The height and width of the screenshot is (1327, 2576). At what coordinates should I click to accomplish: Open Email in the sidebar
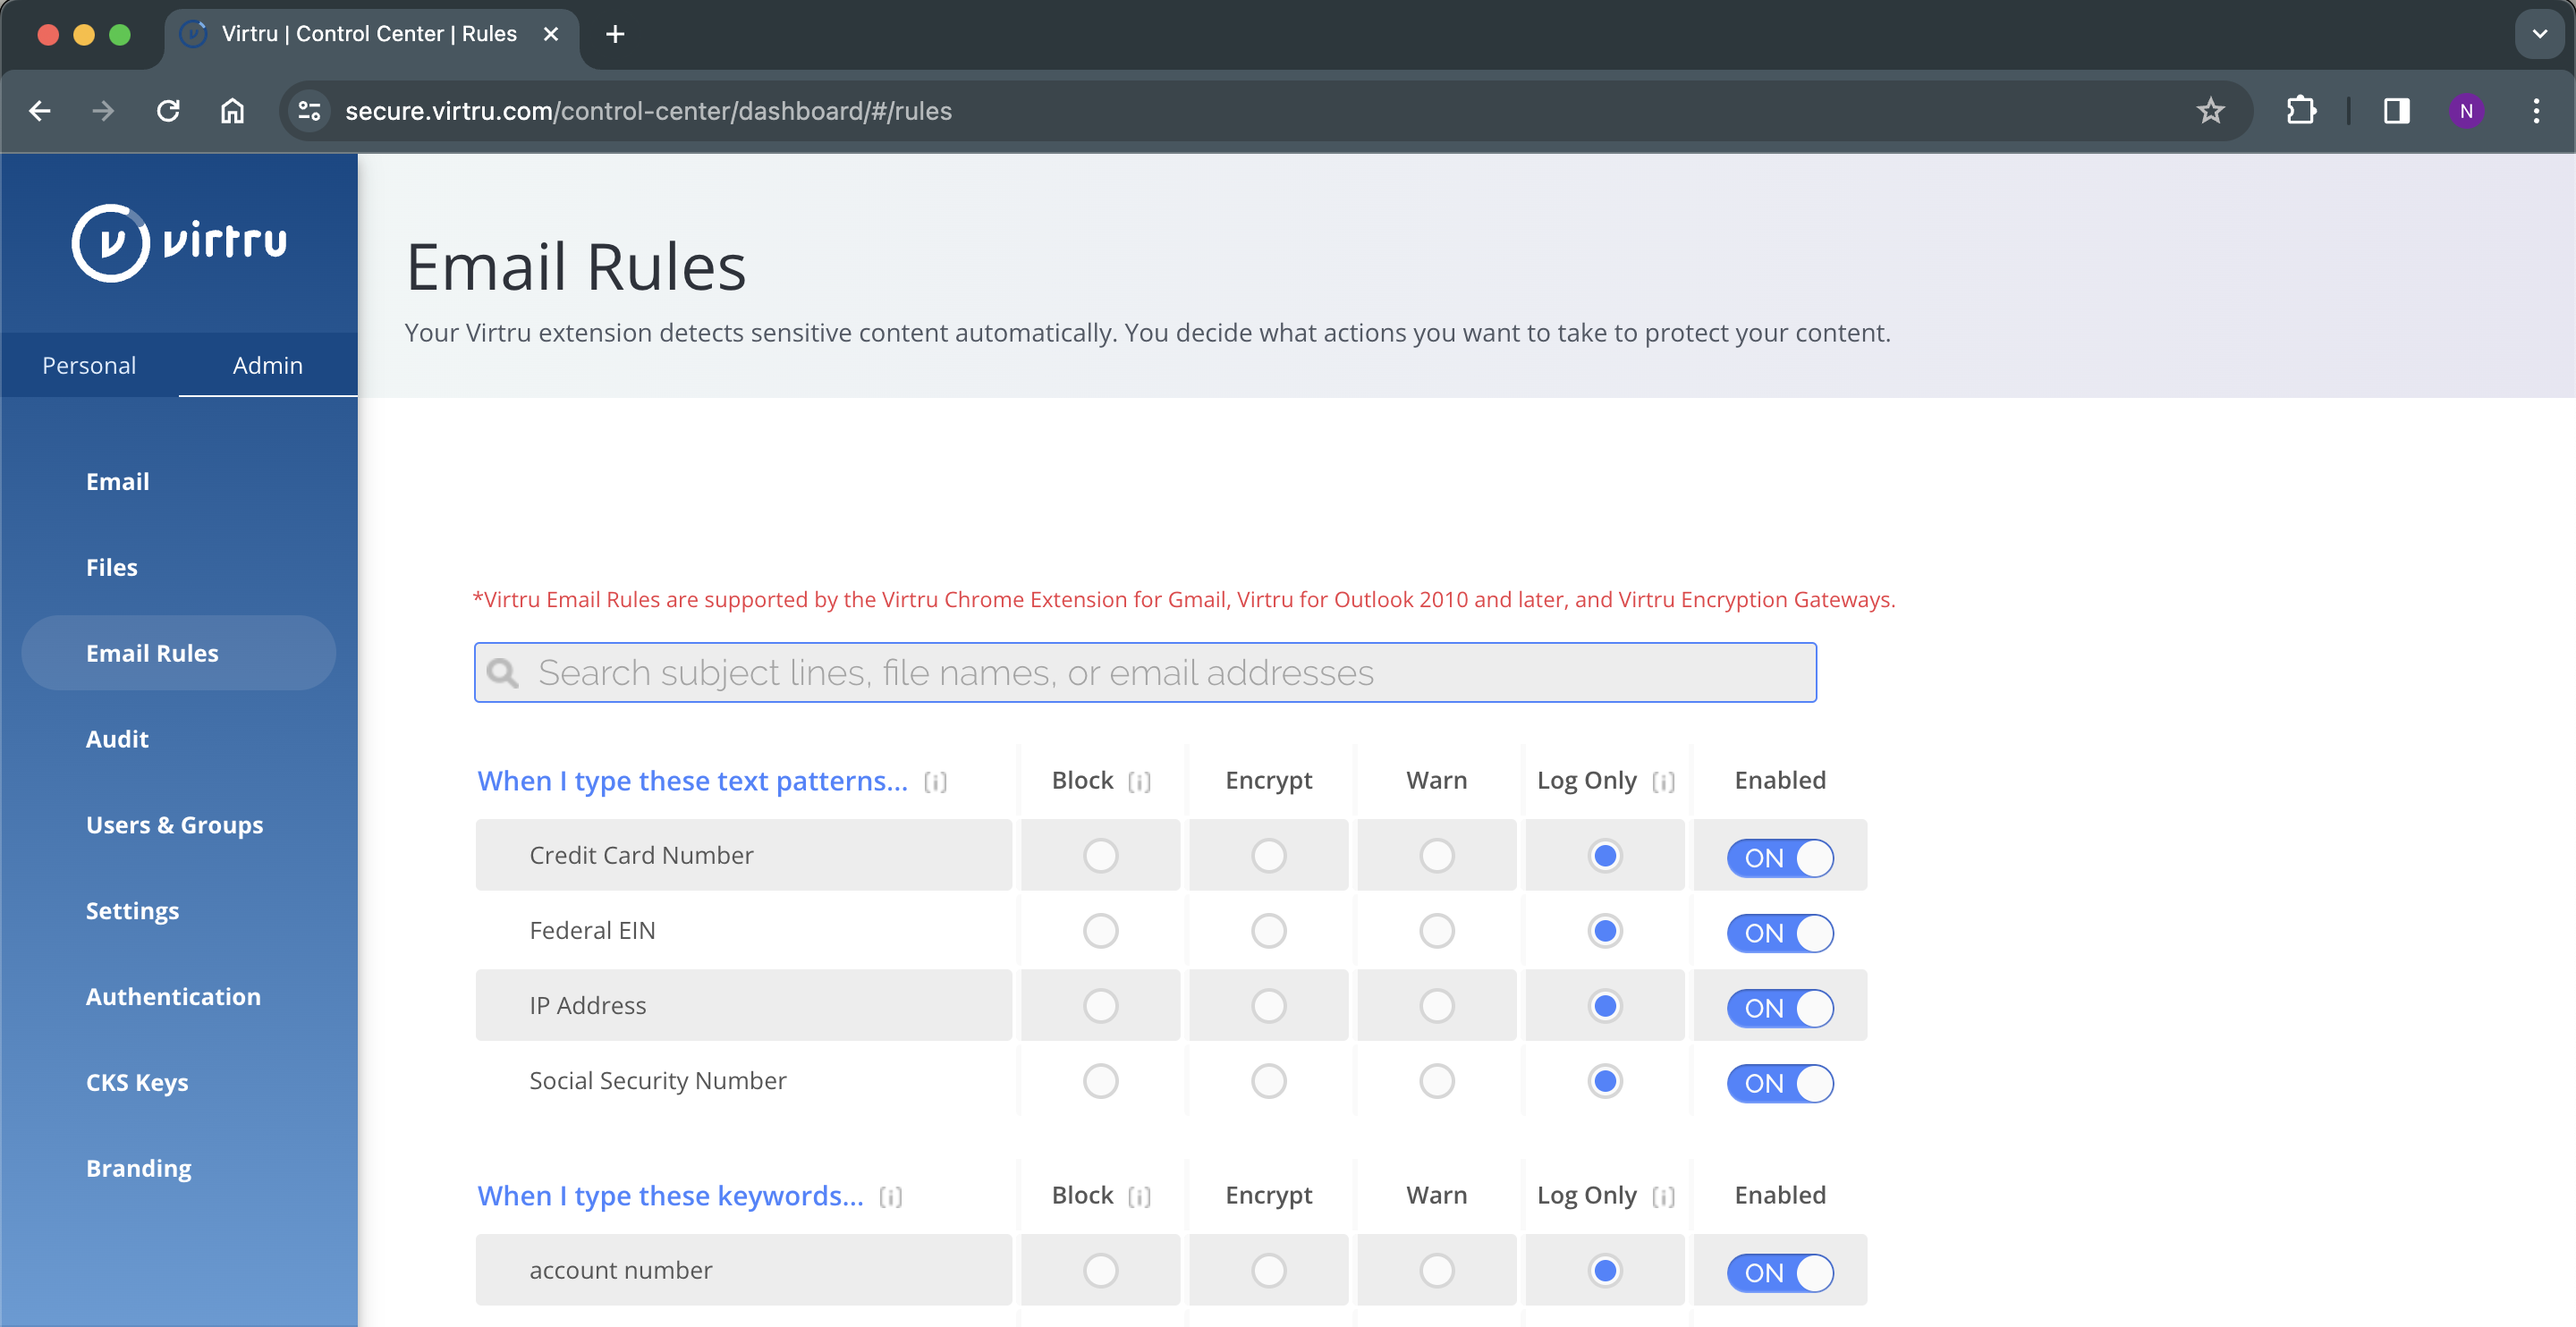pos(118,481)
